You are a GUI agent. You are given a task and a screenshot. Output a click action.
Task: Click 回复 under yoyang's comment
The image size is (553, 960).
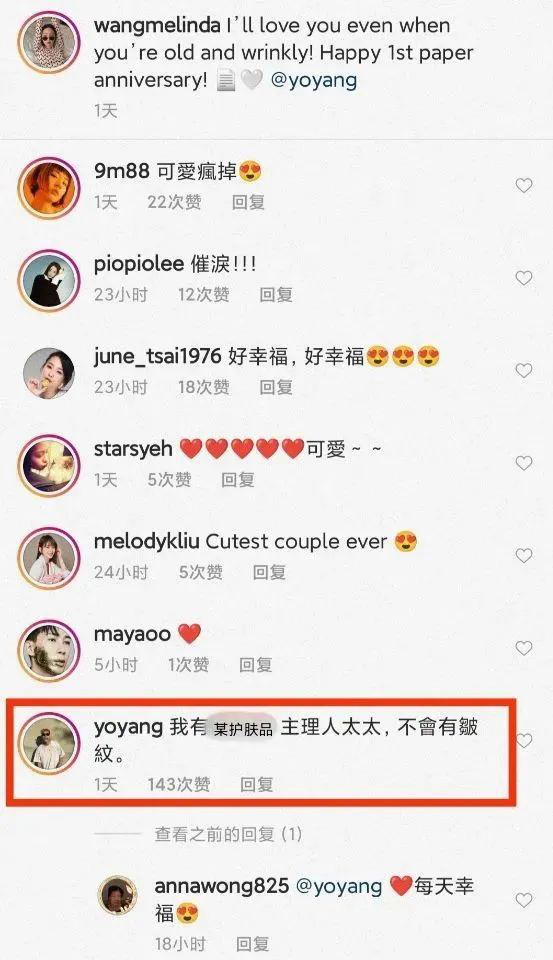coord(256,784)
